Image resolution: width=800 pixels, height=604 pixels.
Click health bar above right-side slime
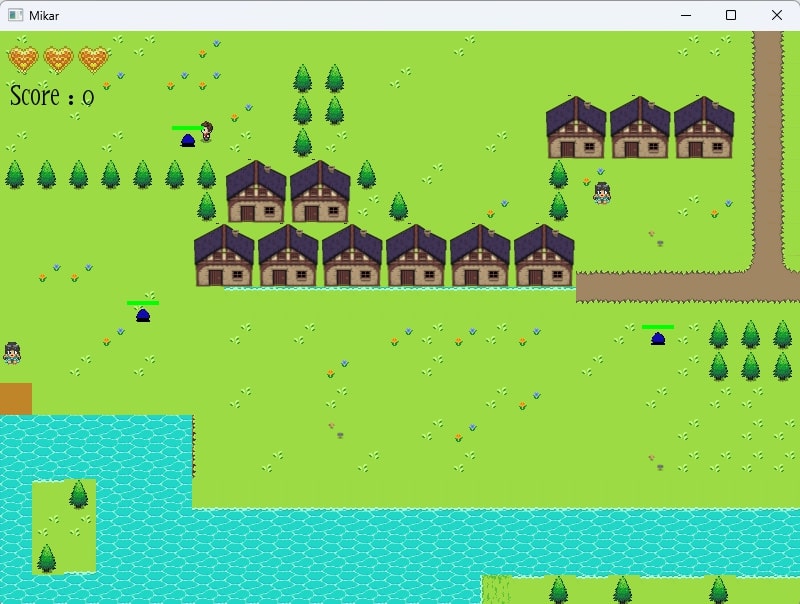click(658, 326)
